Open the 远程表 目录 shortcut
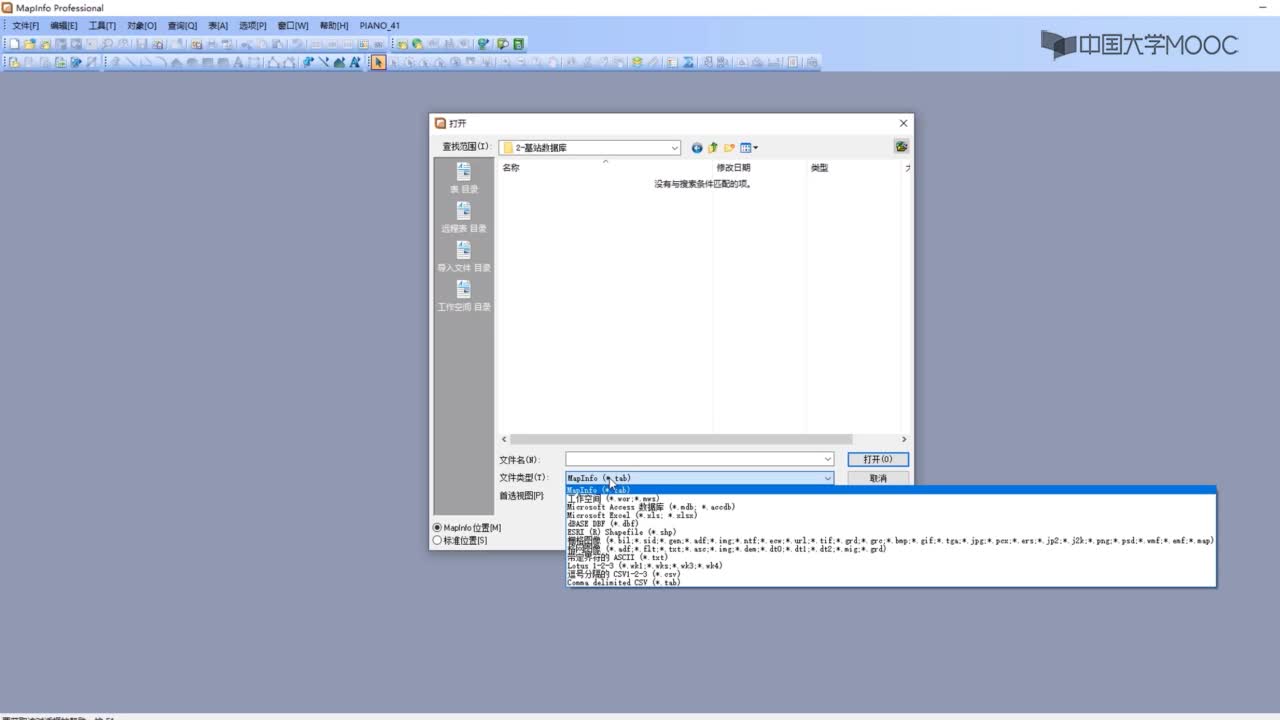This screenshot has height=720, width=1280. (464, 217)
